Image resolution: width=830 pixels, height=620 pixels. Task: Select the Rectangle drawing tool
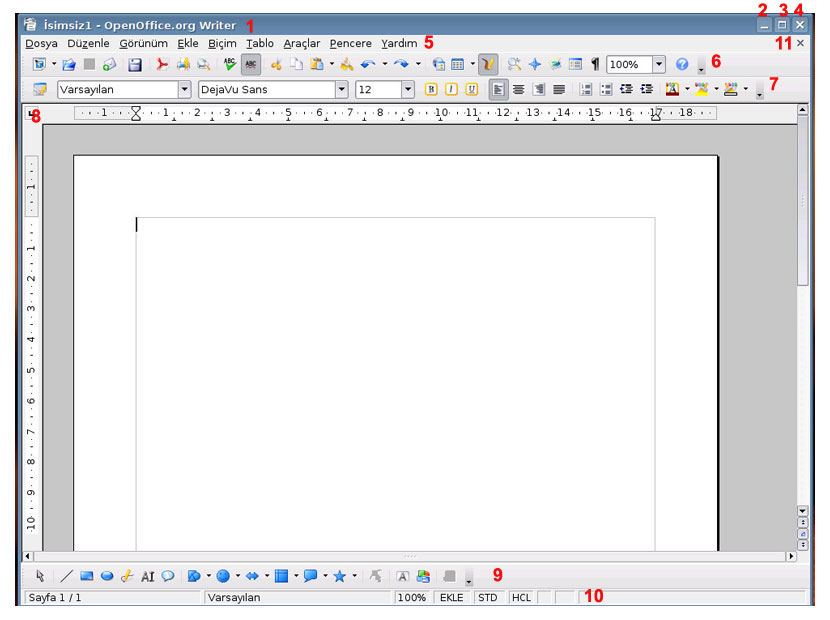(87, 576)
